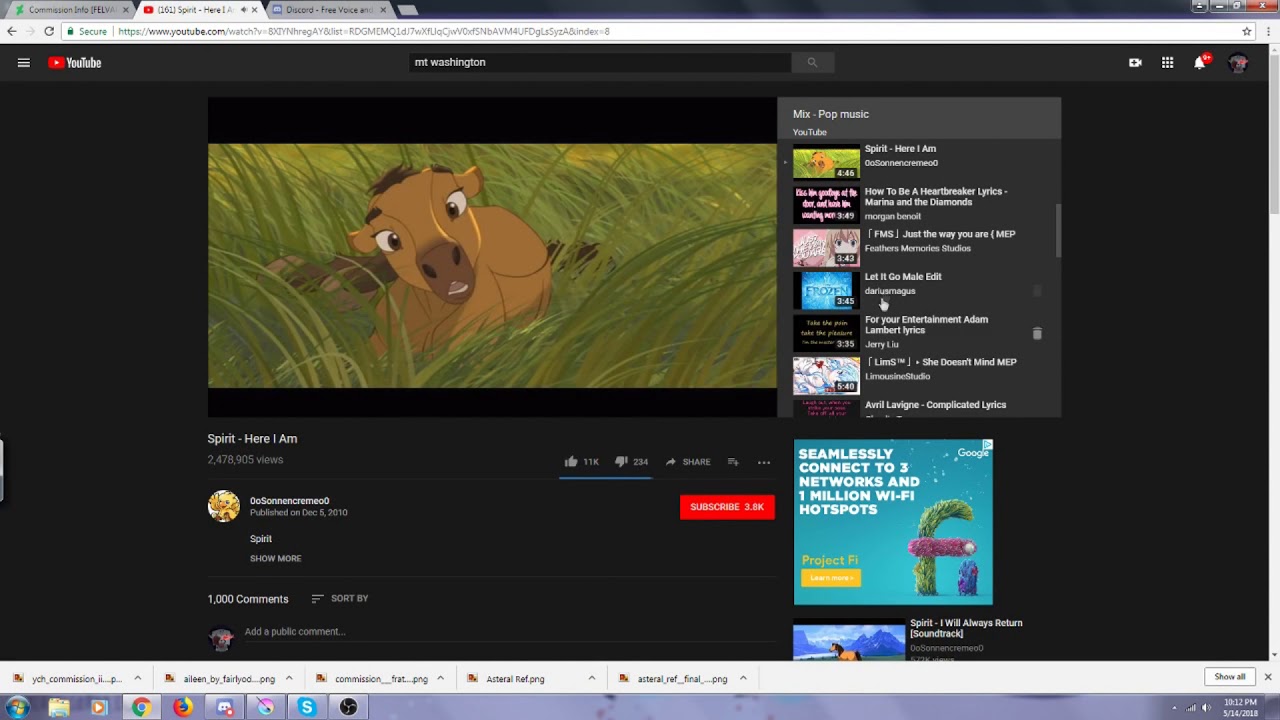Viewport: 1280px width, 720px height.
Task: Open OBS Studio from the taskbar
Action: [x=348, y=707]
